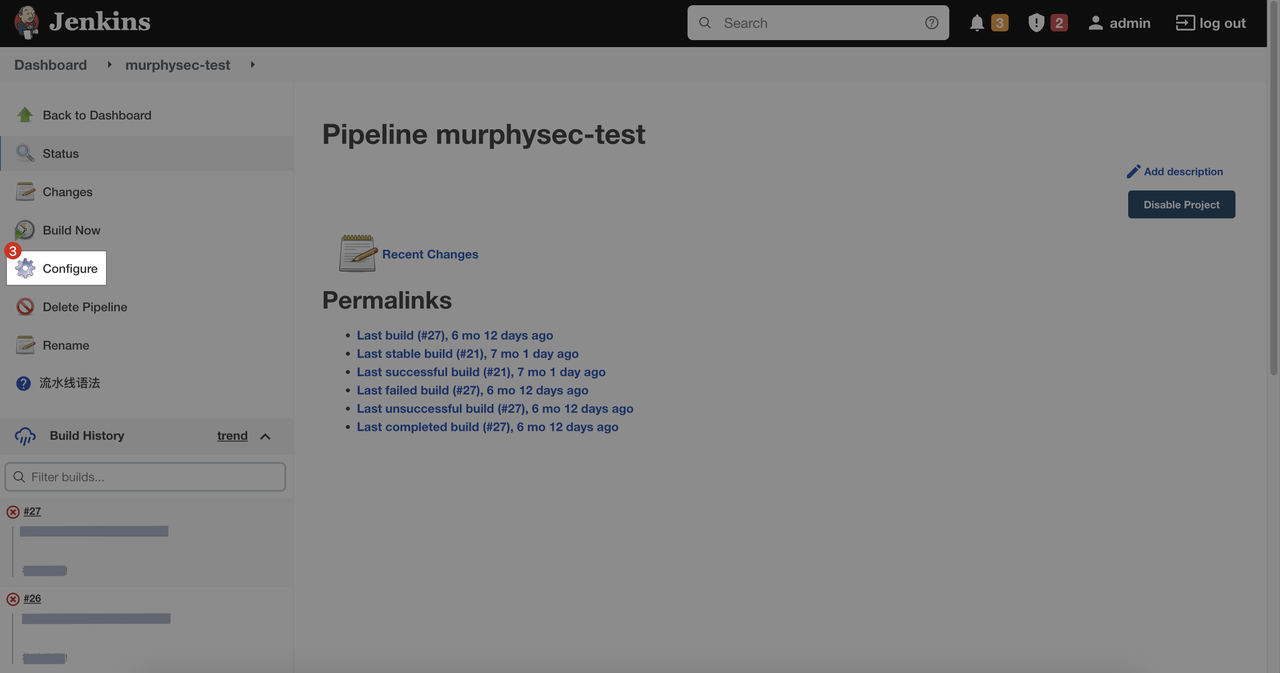This screenshot has width=1280, height=673.
Task: Select Rename in the sidebar
Action: [65, 345]
